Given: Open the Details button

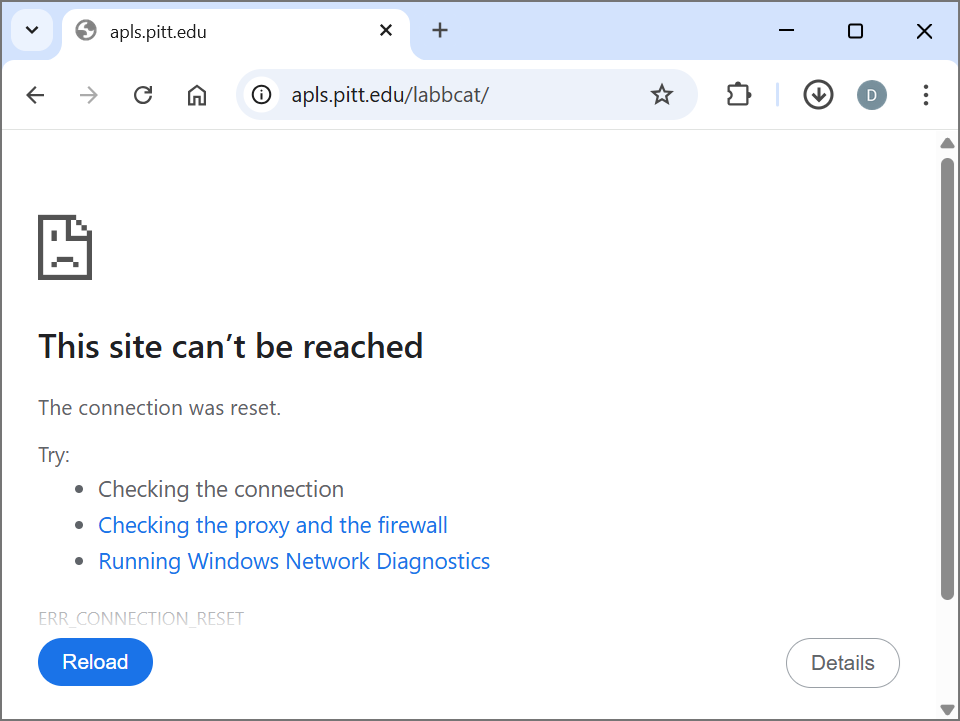Looking at the screenshot, I should point(842,663).
